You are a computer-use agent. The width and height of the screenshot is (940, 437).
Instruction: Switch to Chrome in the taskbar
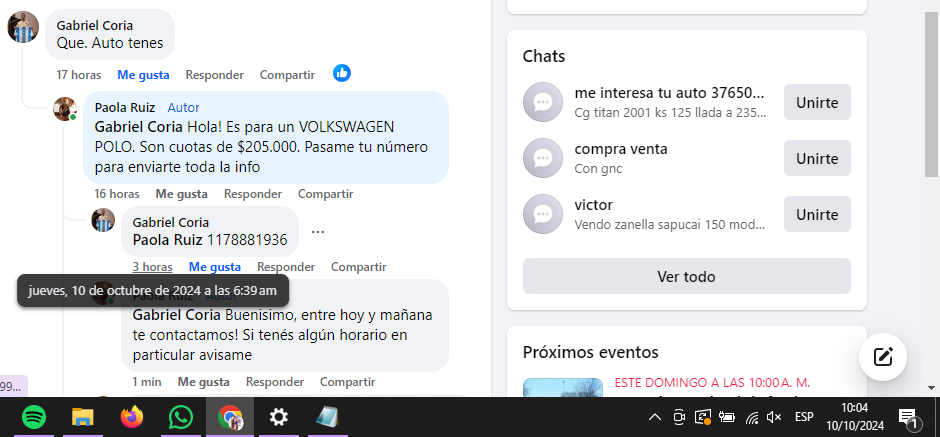[230, 417]
